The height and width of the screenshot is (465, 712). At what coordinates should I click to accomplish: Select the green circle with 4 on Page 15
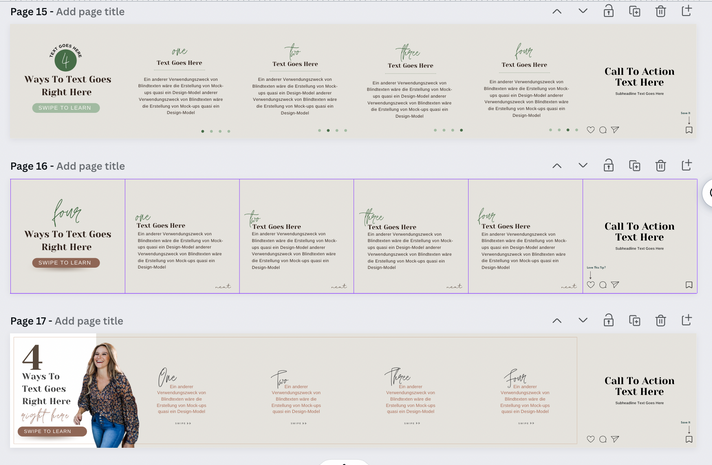[x=65, y=60]
